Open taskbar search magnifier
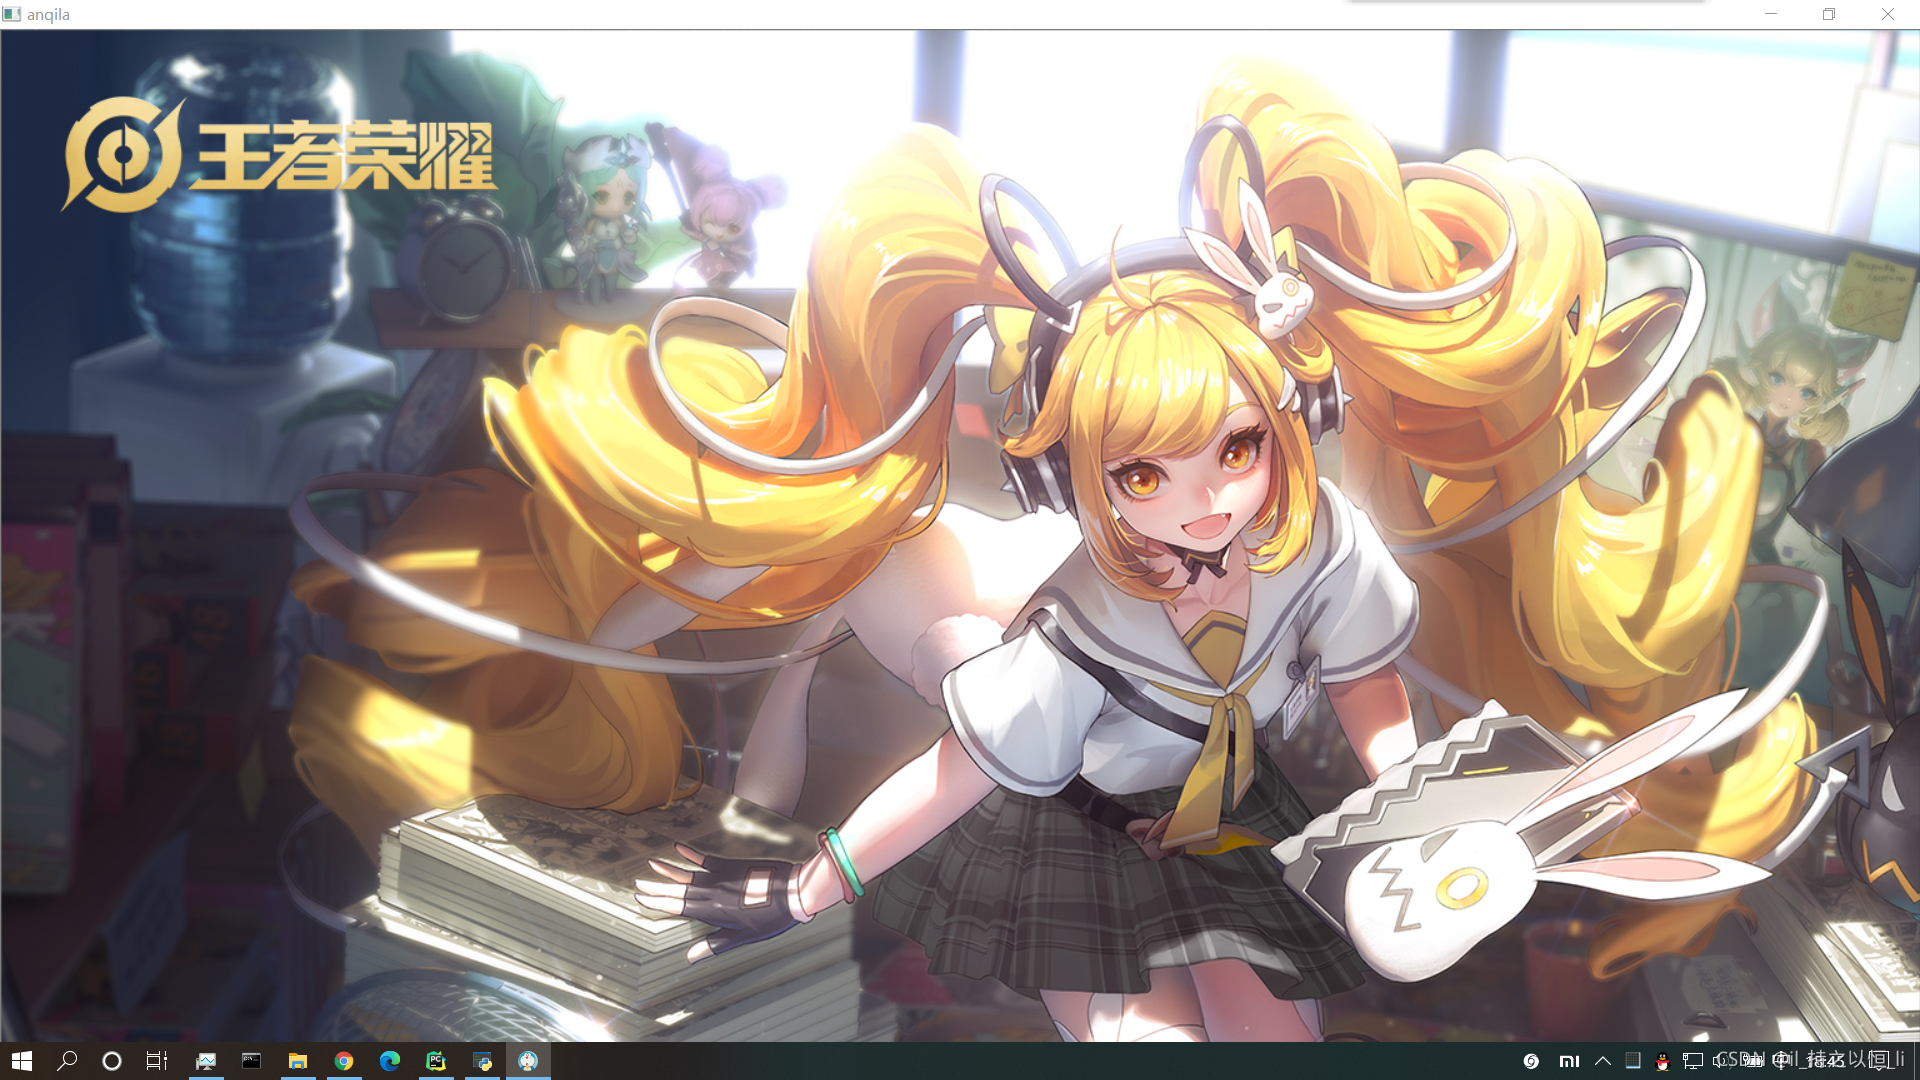The height and width of the screenshot is (1080, 1920). tap(67, 1061)
